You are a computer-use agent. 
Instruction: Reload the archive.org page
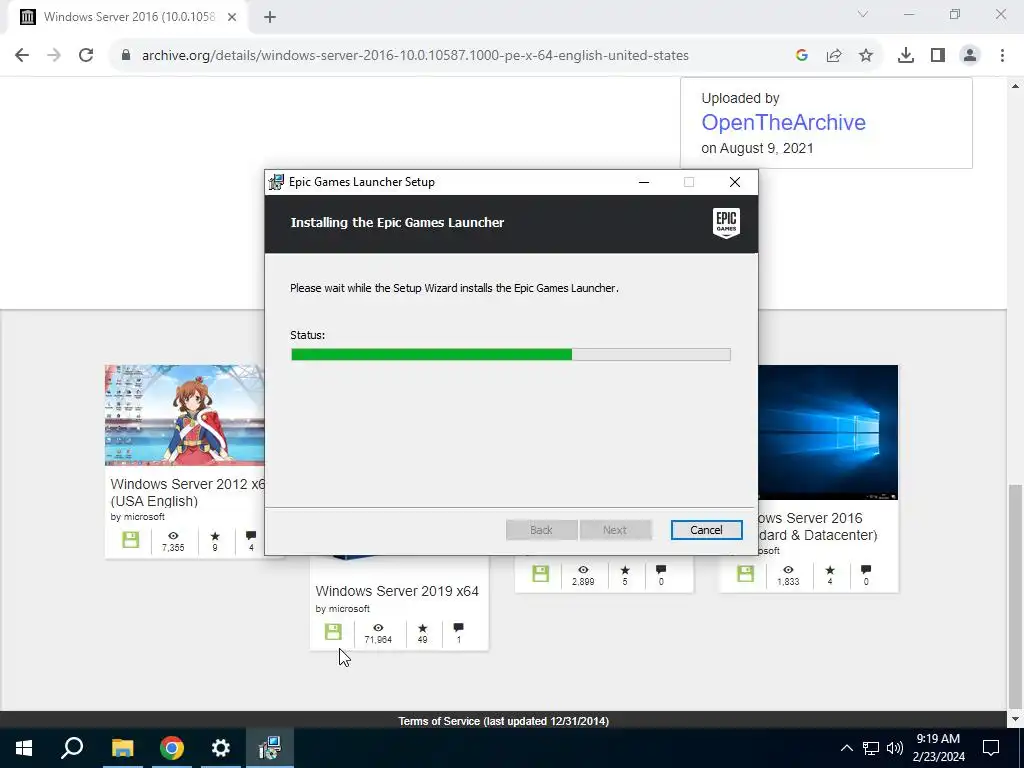click(x=86, y=56)
